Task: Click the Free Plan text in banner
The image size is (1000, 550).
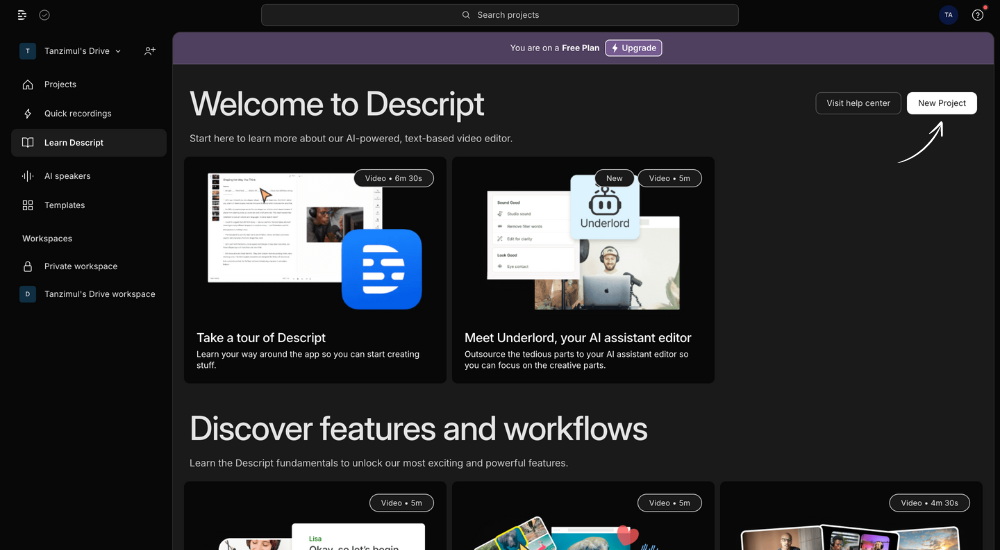Action: [x=580, y=48]
